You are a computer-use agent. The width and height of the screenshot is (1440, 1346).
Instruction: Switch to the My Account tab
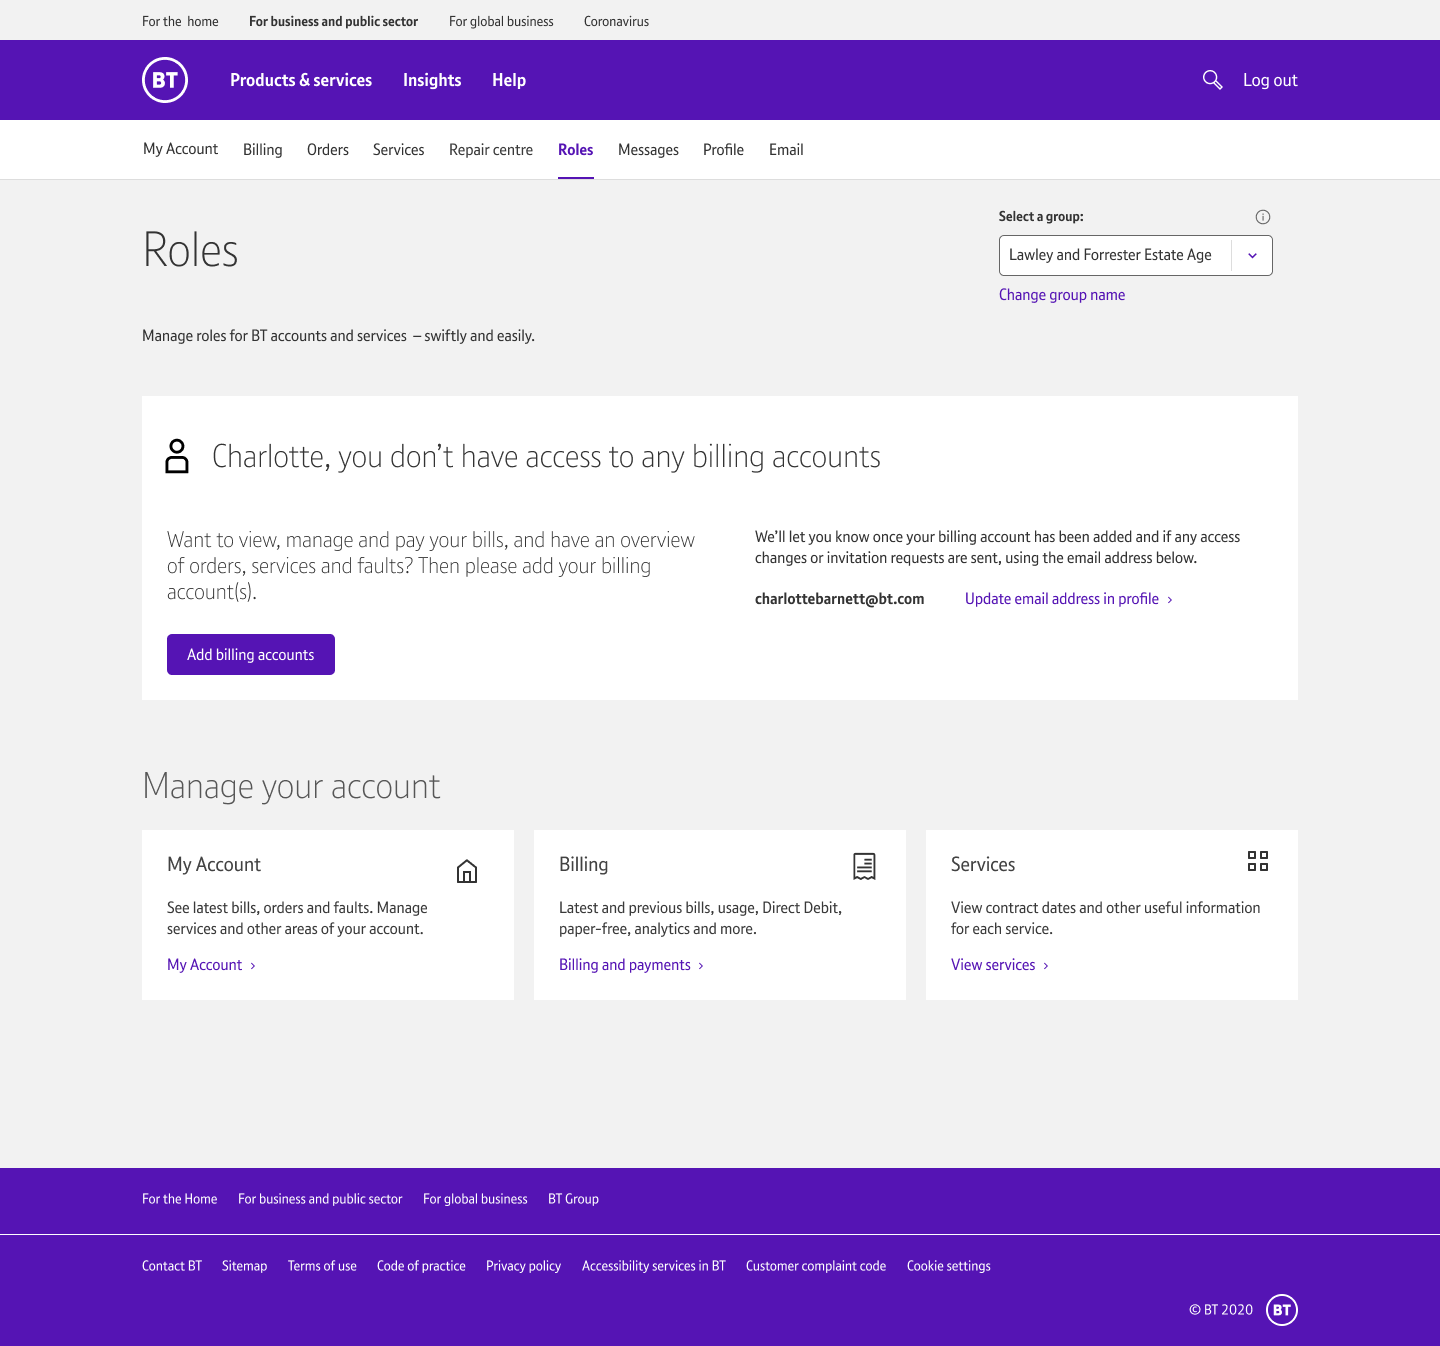[180, 149]
